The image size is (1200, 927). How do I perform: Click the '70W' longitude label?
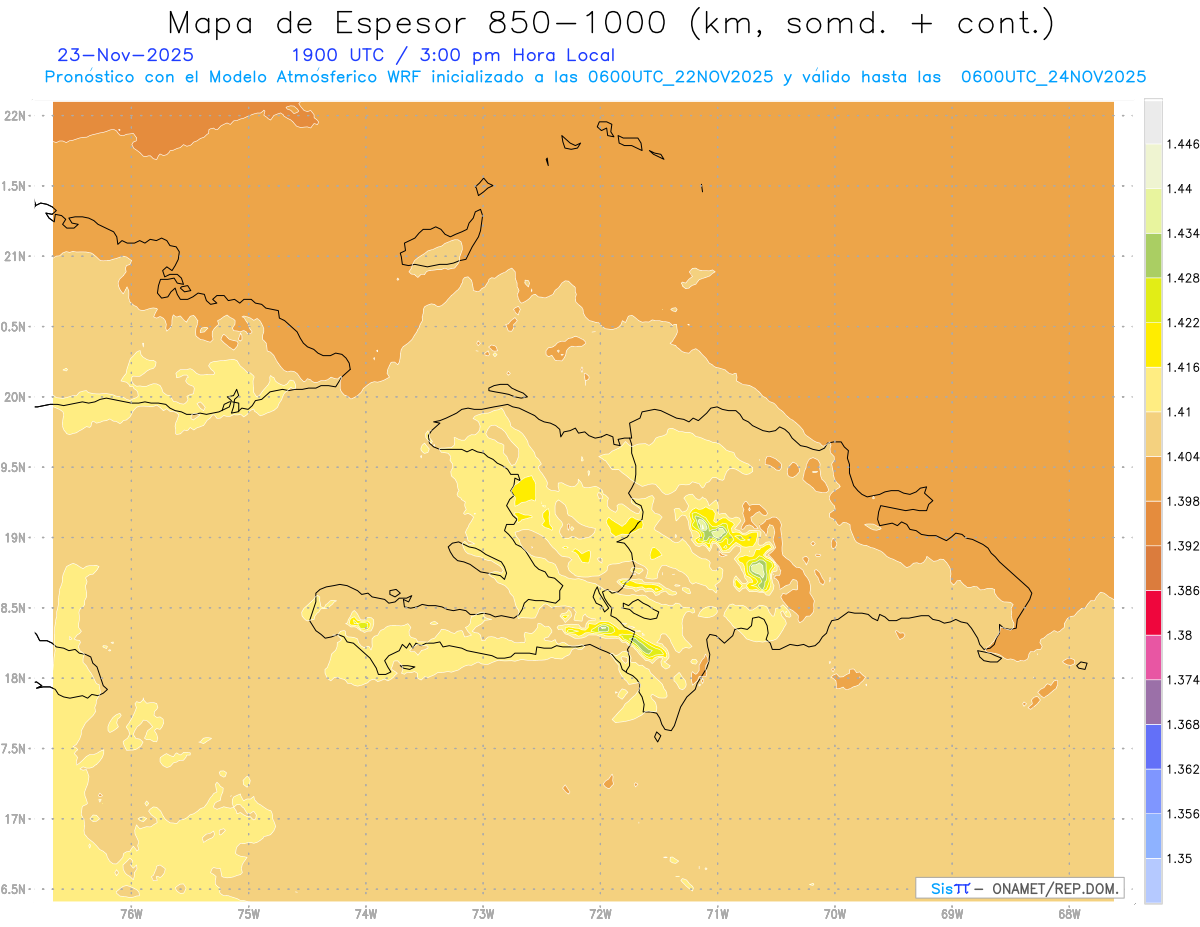[x=835, y=914]
